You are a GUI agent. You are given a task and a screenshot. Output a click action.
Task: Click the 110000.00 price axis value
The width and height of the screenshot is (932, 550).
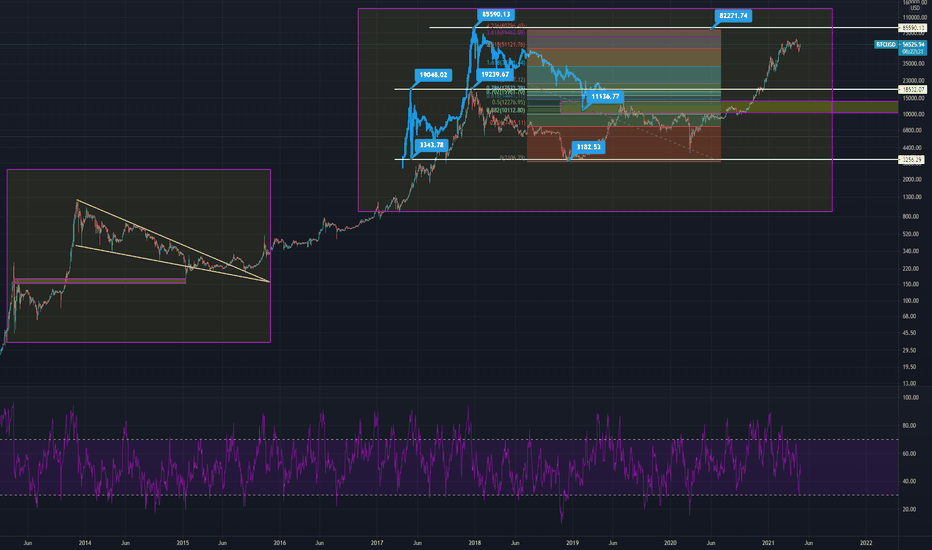pos(914,18)
